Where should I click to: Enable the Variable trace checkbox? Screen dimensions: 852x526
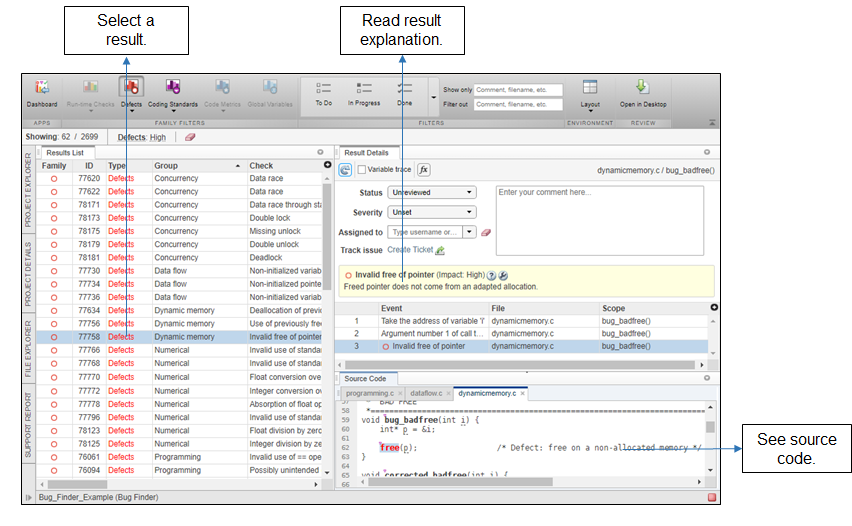[x=362, y=170]
